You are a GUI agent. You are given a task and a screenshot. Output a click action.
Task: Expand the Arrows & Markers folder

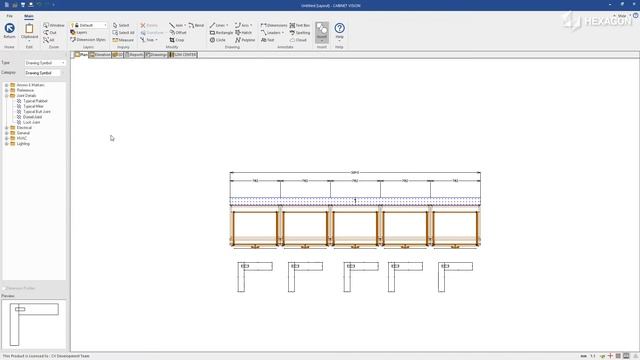coord(7,85)
